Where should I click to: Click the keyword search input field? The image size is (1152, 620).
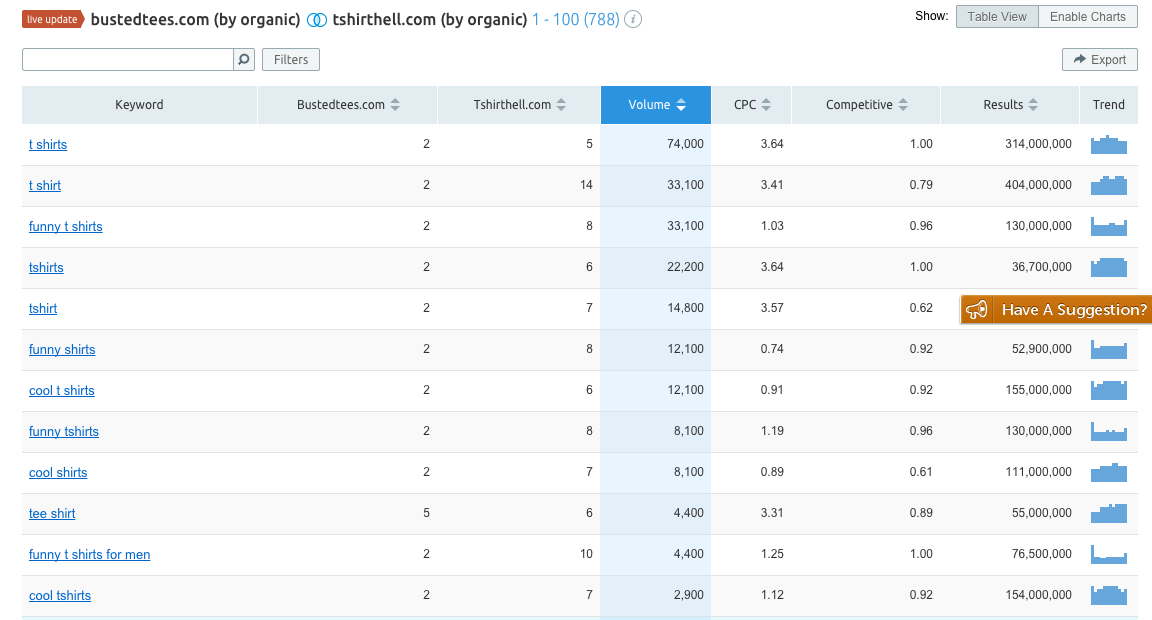[x=128, y=60]
